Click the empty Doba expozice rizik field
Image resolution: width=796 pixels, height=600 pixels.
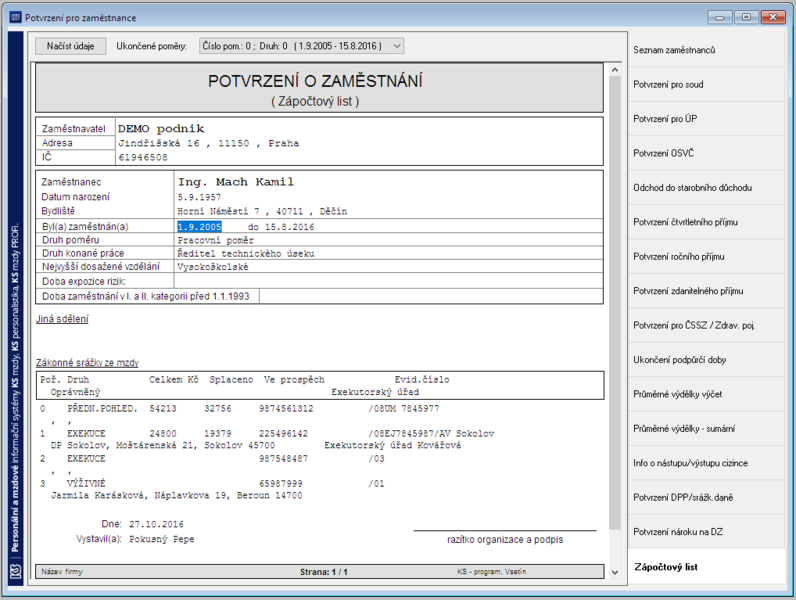(x=388, y=281)
